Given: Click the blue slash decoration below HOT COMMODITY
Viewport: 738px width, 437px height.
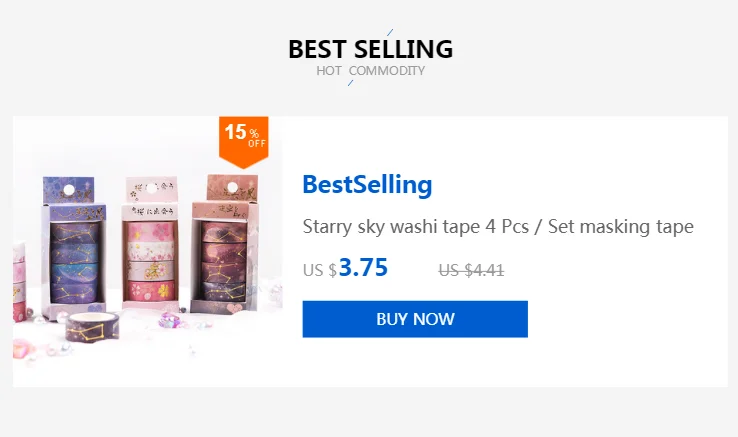Looking at the screenshot, I should coord(350,83).
